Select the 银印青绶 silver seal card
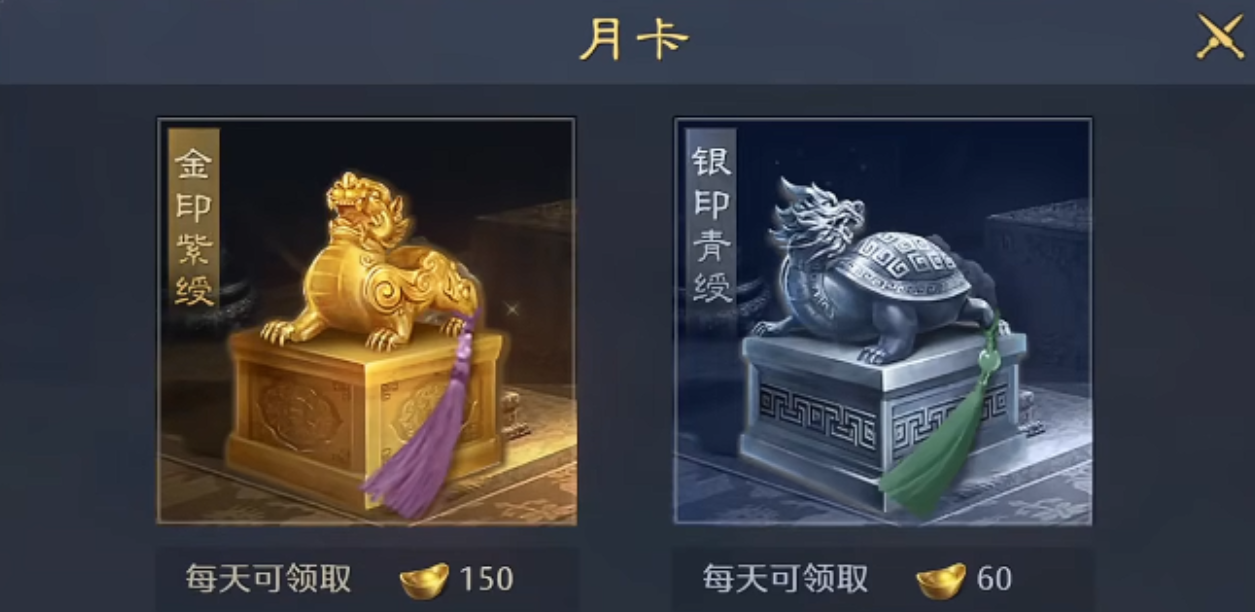Image resolution: width=1255 pixels, height=612 pixels. (x=883, y=321)
